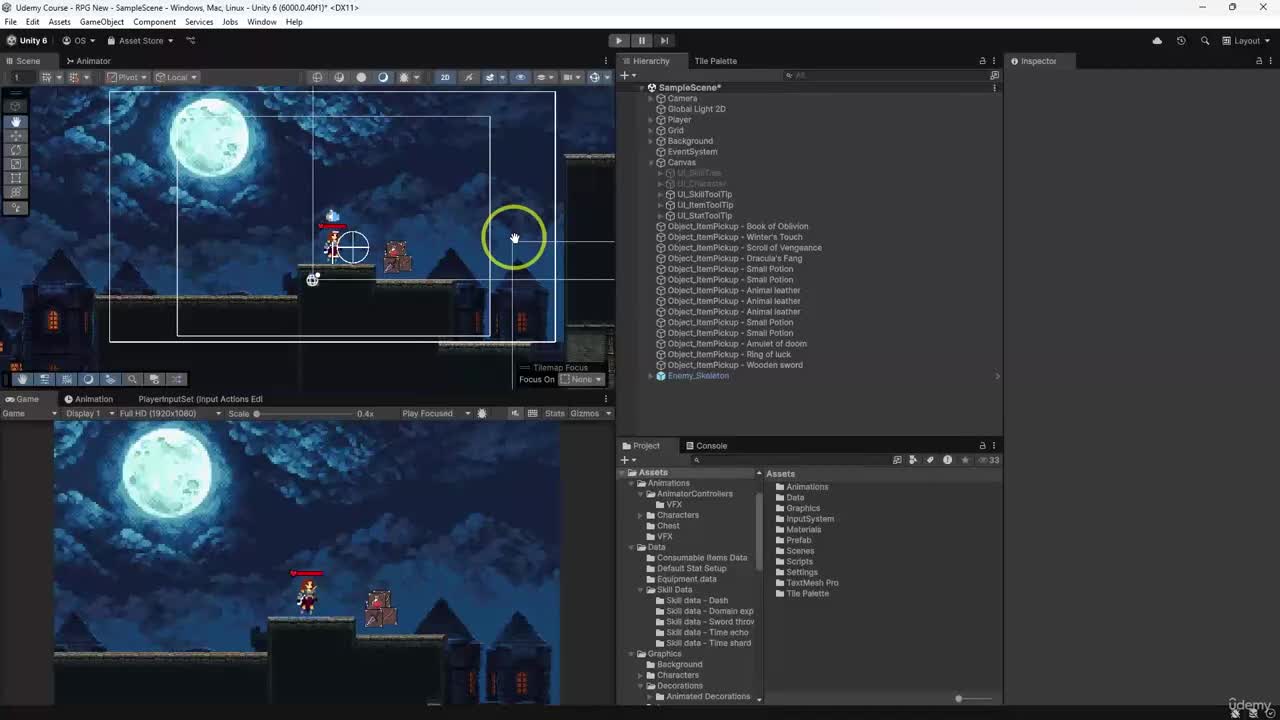Open the cloud services icon
This screenshot has height=720, width=1280.
[x=1157, y=41]
